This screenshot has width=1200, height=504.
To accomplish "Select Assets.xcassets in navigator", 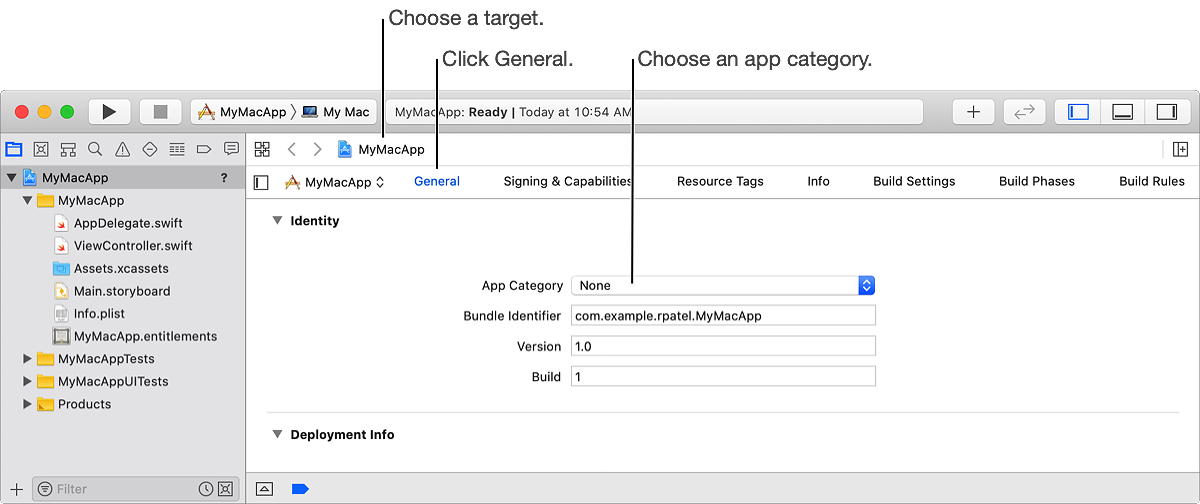I will coord(111,269).
